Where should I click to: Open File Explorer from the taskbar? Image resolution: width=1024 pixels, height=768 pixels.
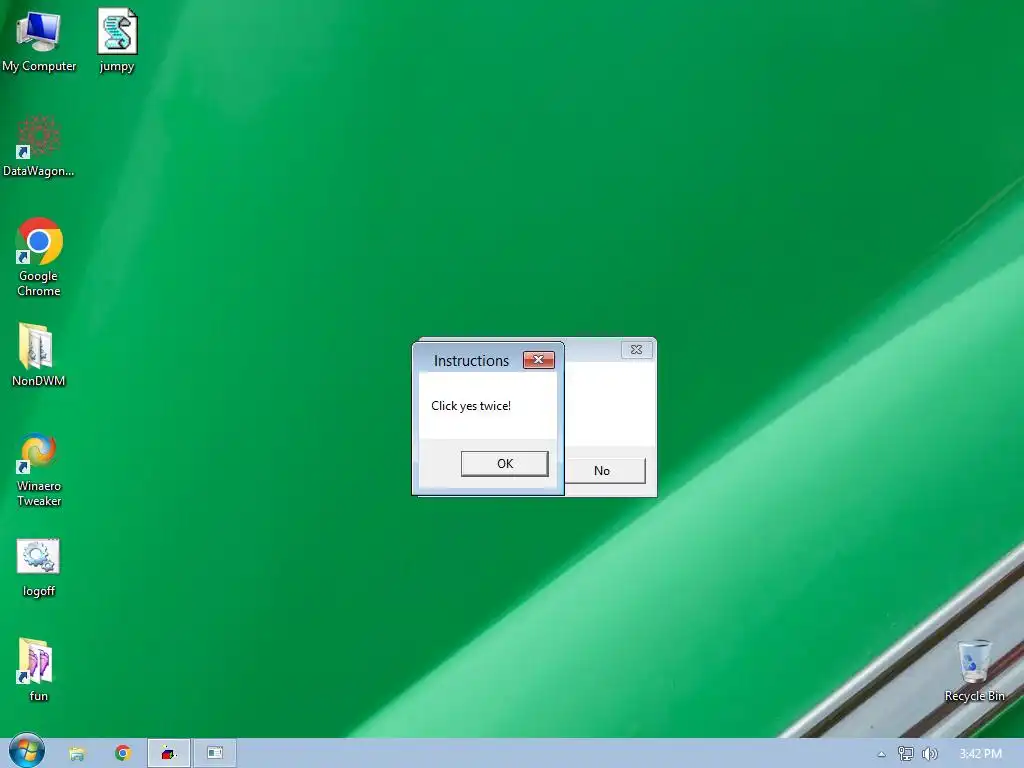click(77, 754)
